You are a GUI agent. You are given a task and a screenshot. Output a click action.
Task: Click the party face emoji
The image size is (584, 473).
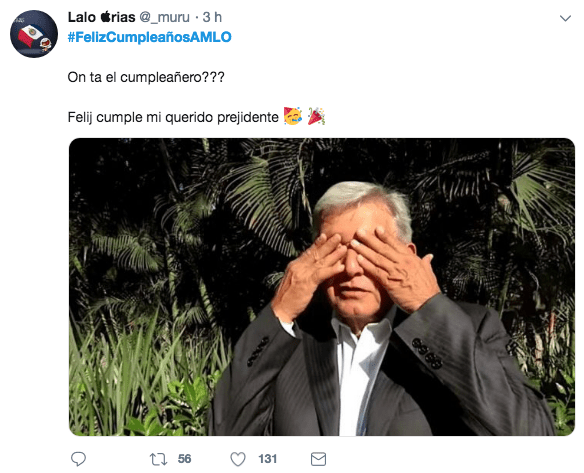(x=293, y=116)
